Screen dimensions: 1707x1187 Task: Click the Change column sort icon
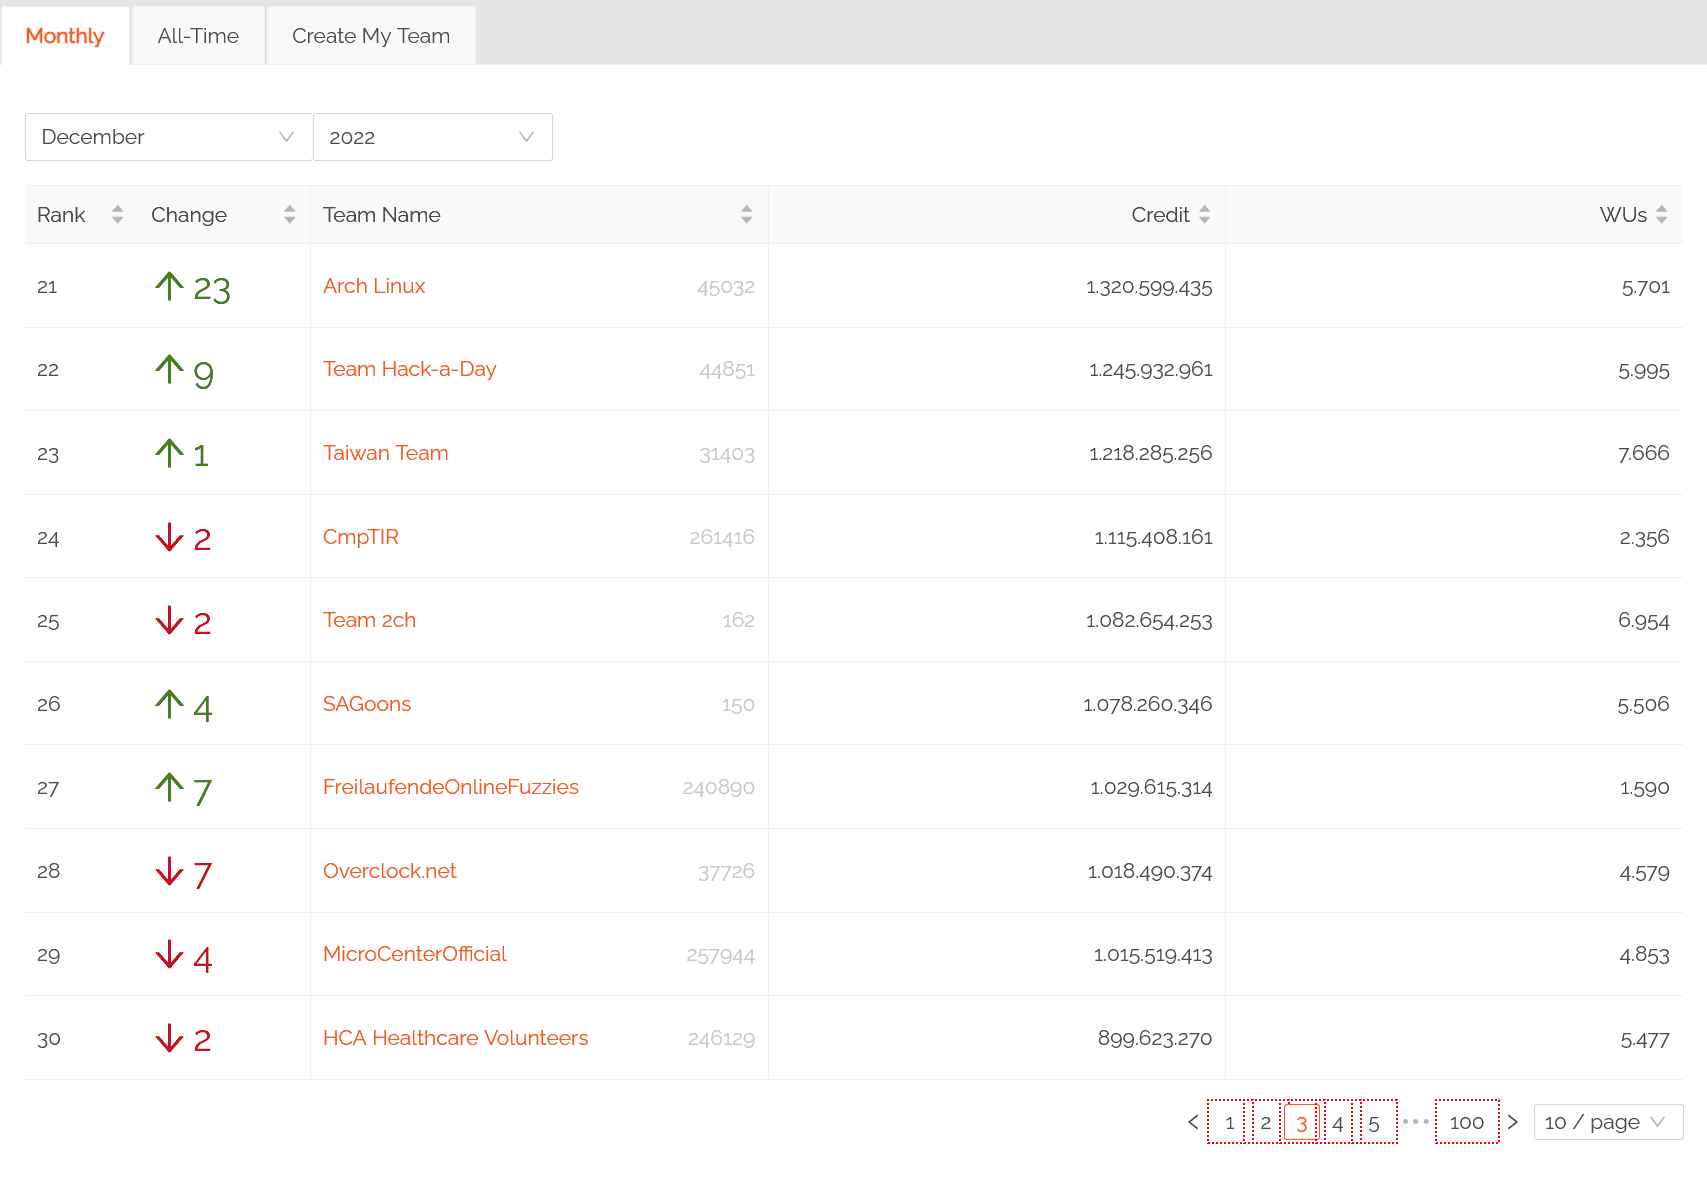click(x=289, y=215)
